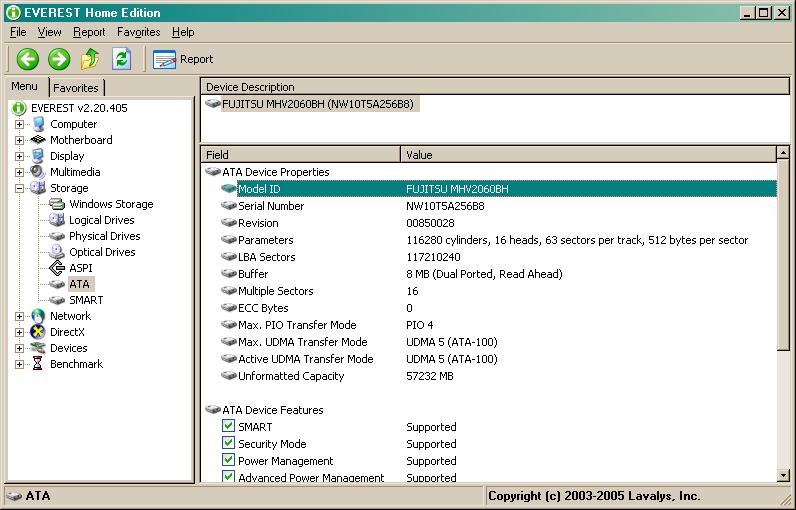The height and width of the screenshot is (510, 796).
Task: Click the Device Description header
Action: (x=495, y=87)
